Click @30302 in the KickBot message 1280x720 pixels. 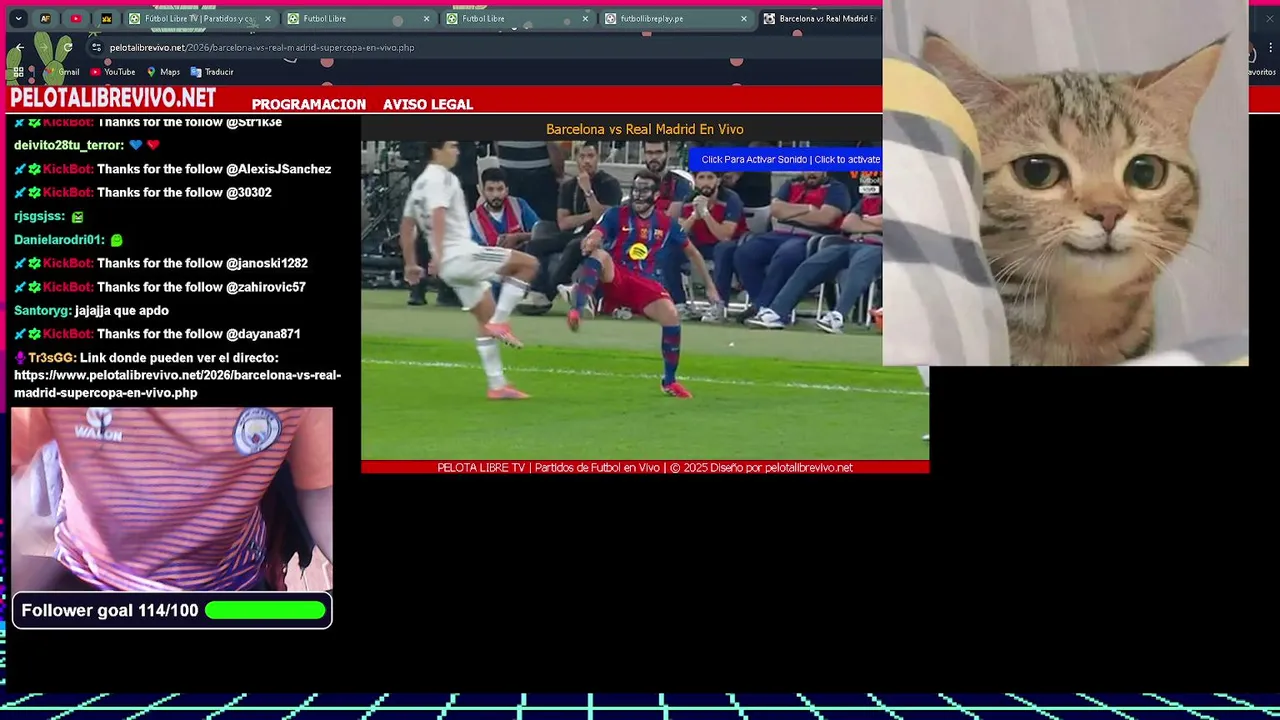click(249, 193)
